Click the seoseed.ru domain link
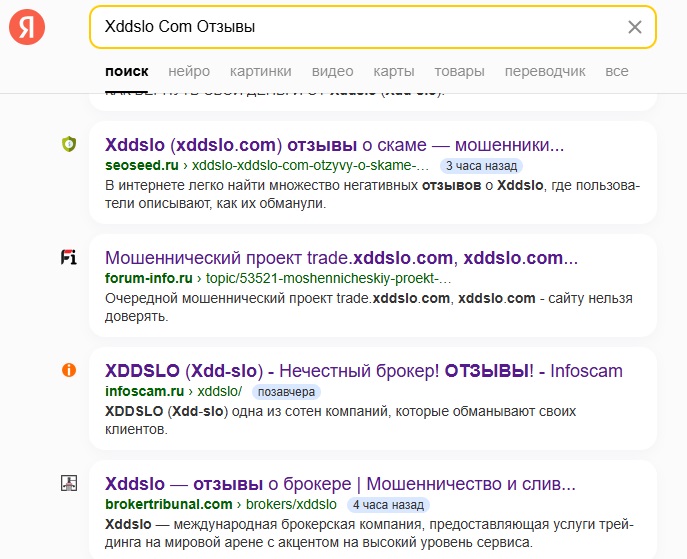Image resolution: width=687 pixels, height=559 pixels. coord(142,166)
